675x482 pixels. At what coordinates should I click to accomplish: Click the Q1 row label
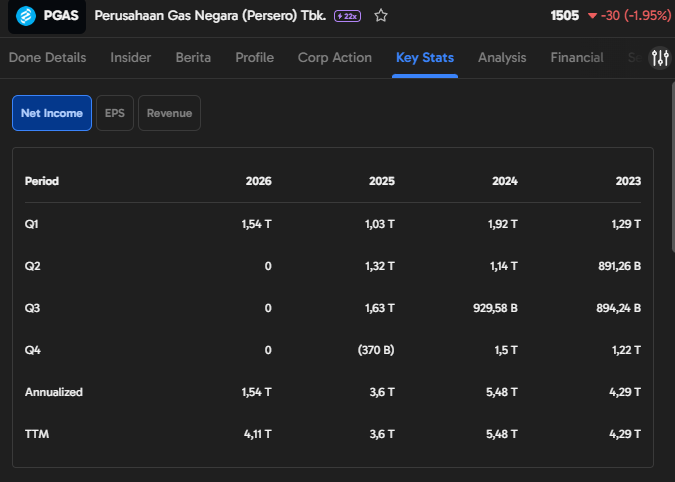(32, 224)
